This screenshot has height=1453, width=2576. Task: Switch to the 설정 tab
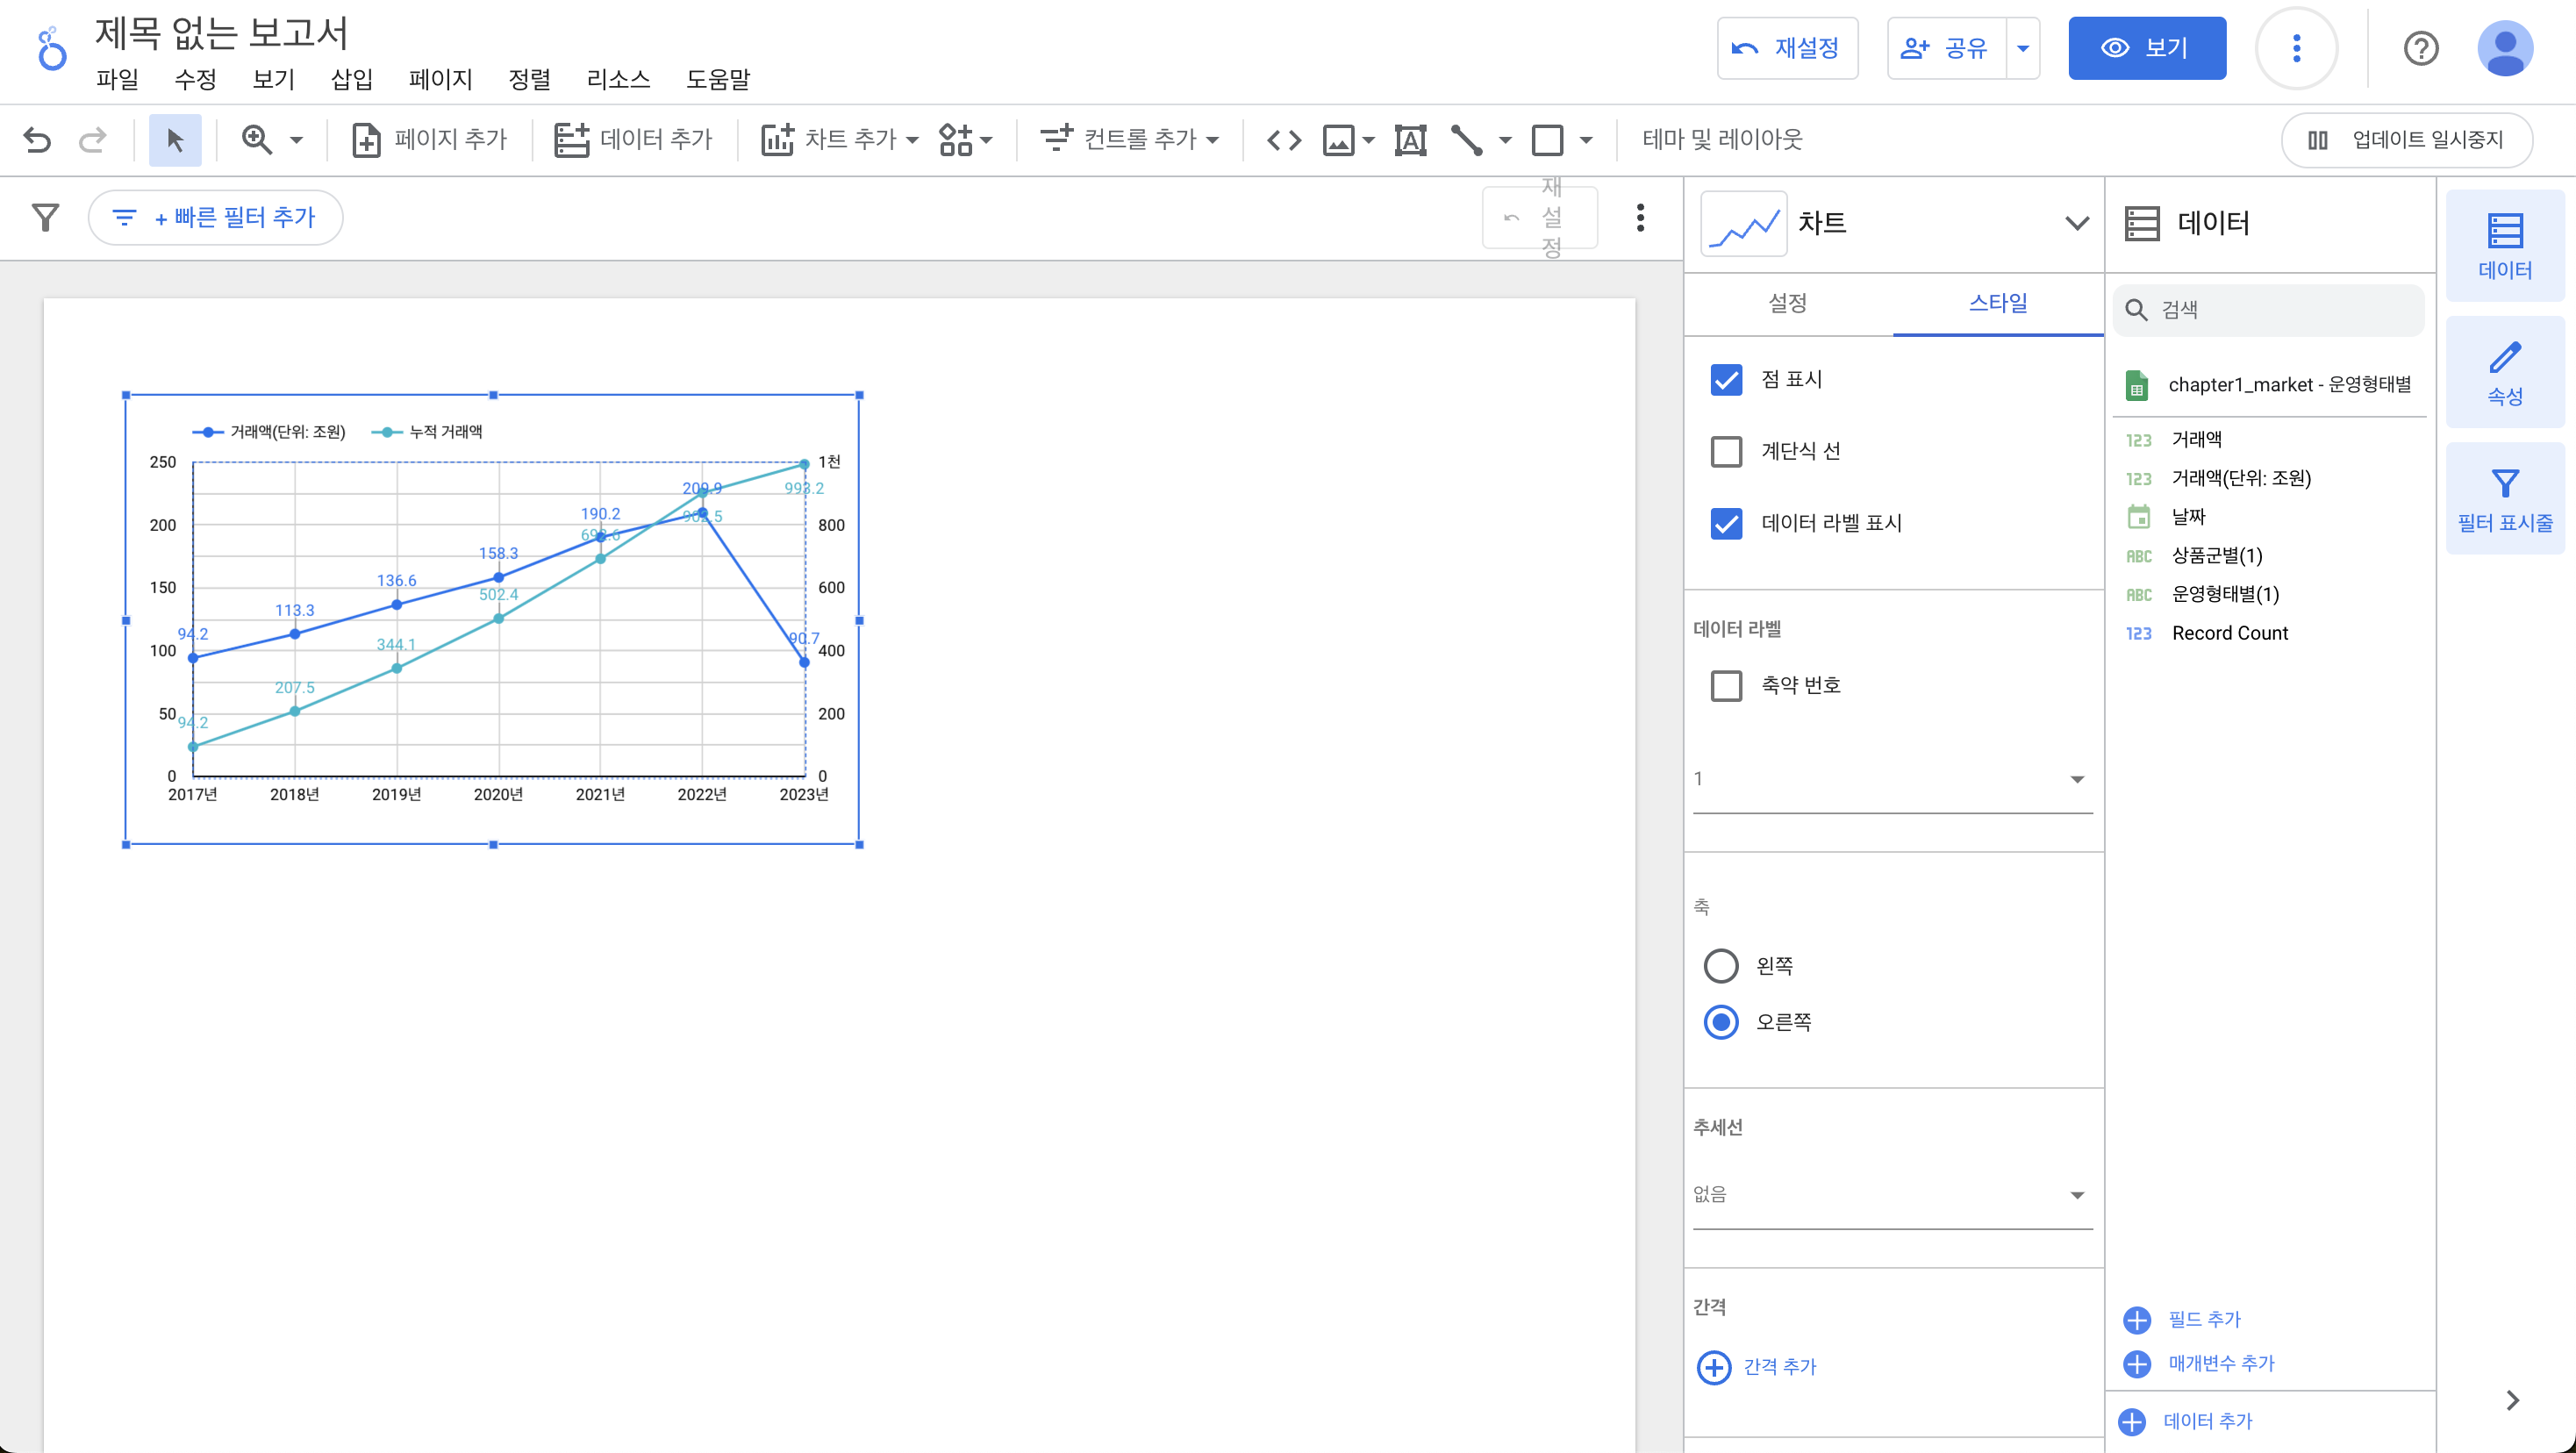coord(1787,303)
